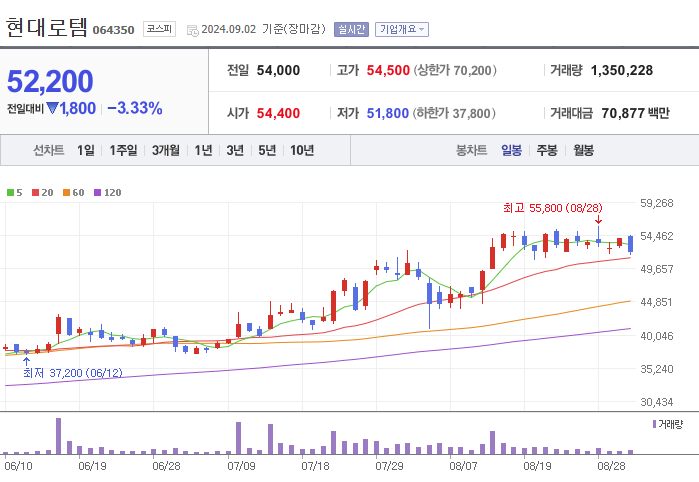
Task: Select the 5년 line chart tab
Action: coord(267,150)
